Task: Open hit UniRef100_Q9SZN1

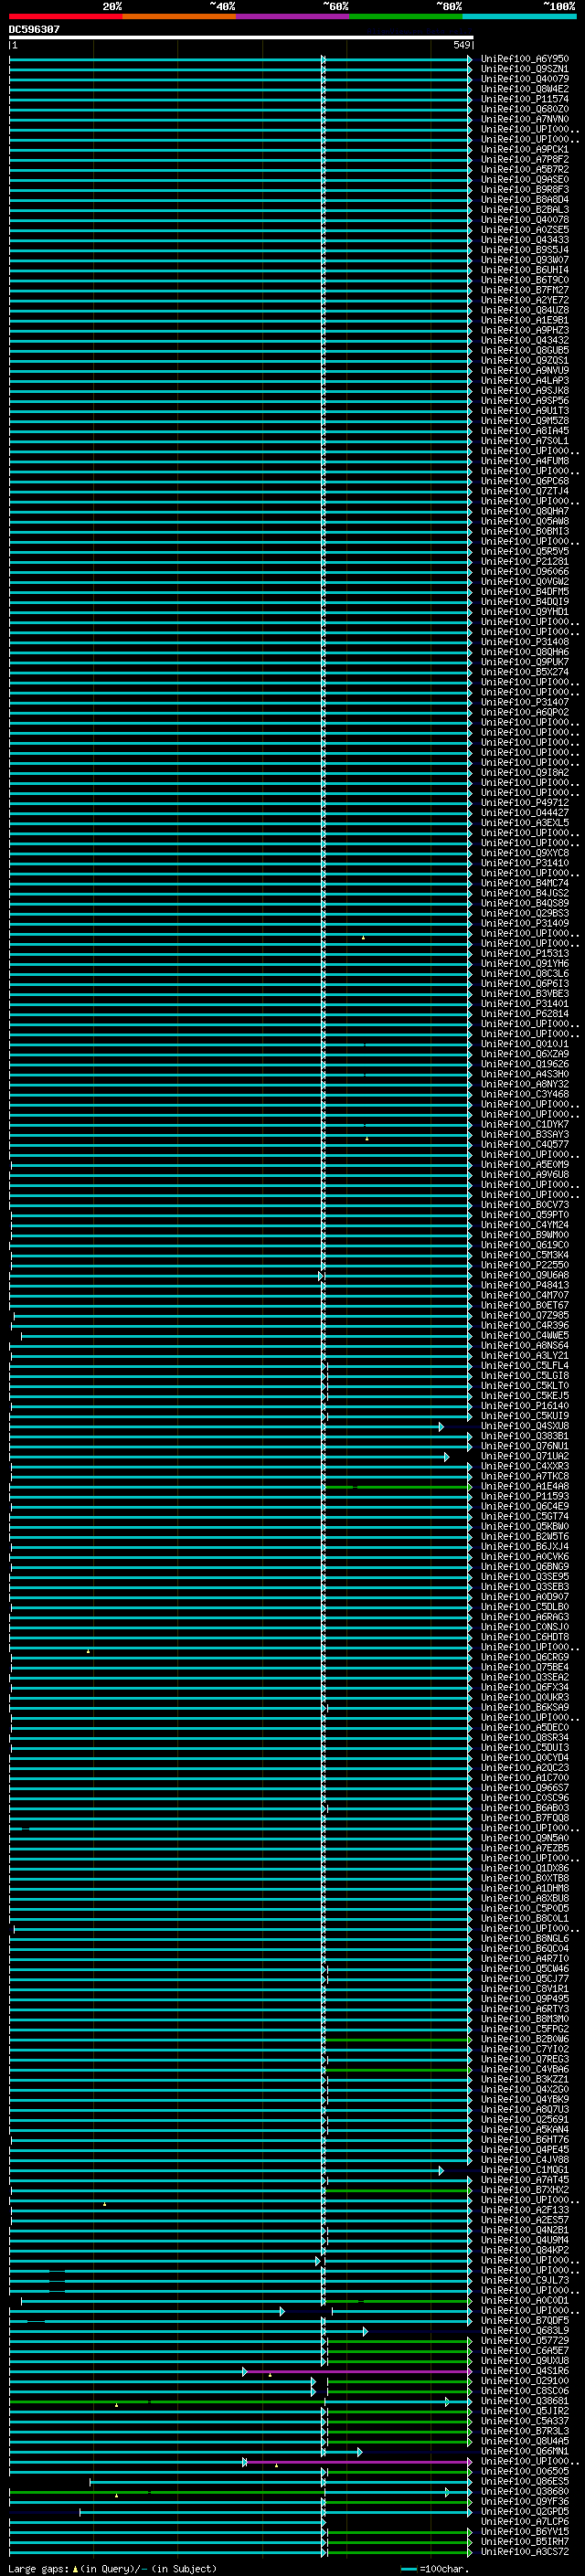Action: [x=525, y=69]
